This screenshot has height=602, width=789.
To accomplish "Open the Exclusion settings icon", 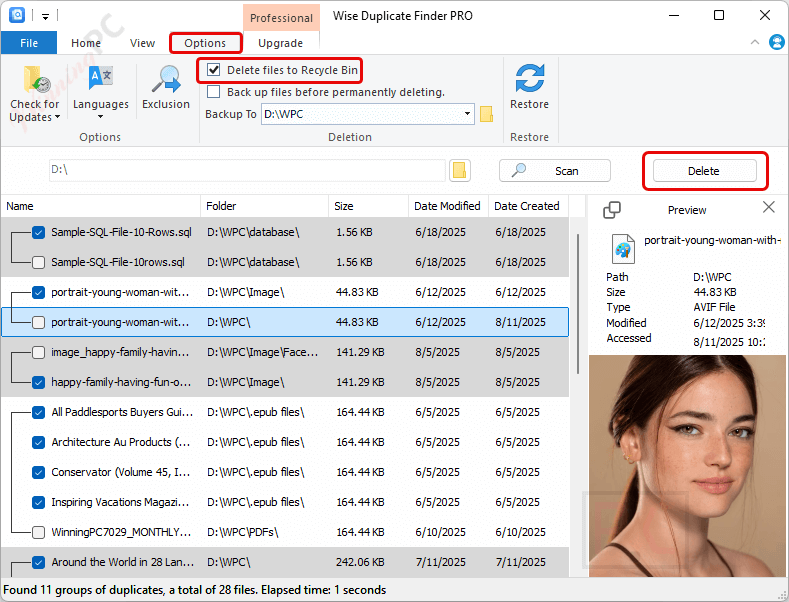I will (x=167, y=80).
